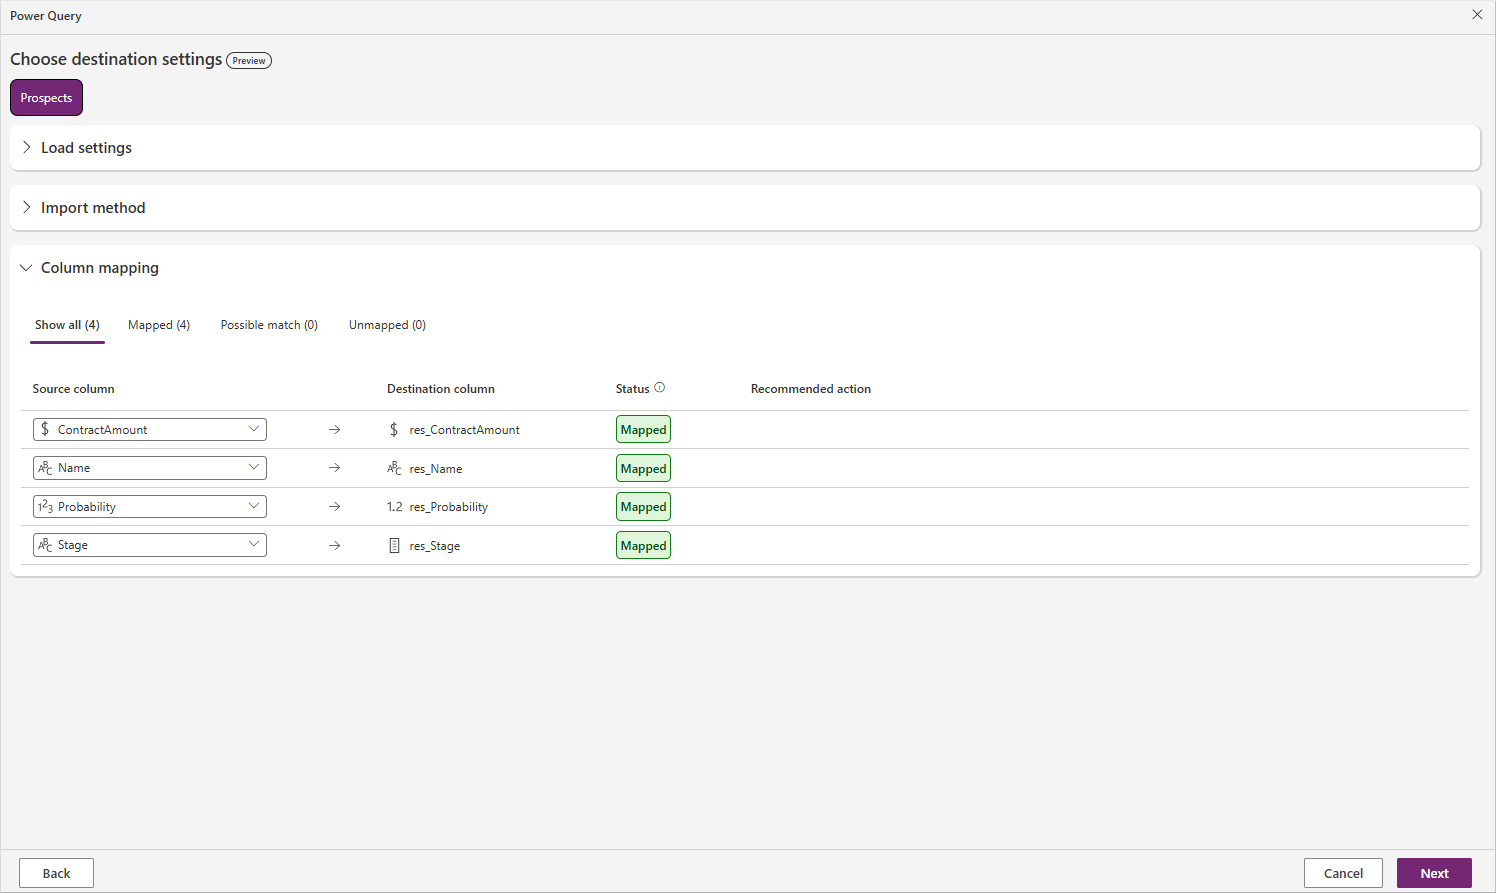
Task: Click the Power Query title text
Action: coord(46,16)
